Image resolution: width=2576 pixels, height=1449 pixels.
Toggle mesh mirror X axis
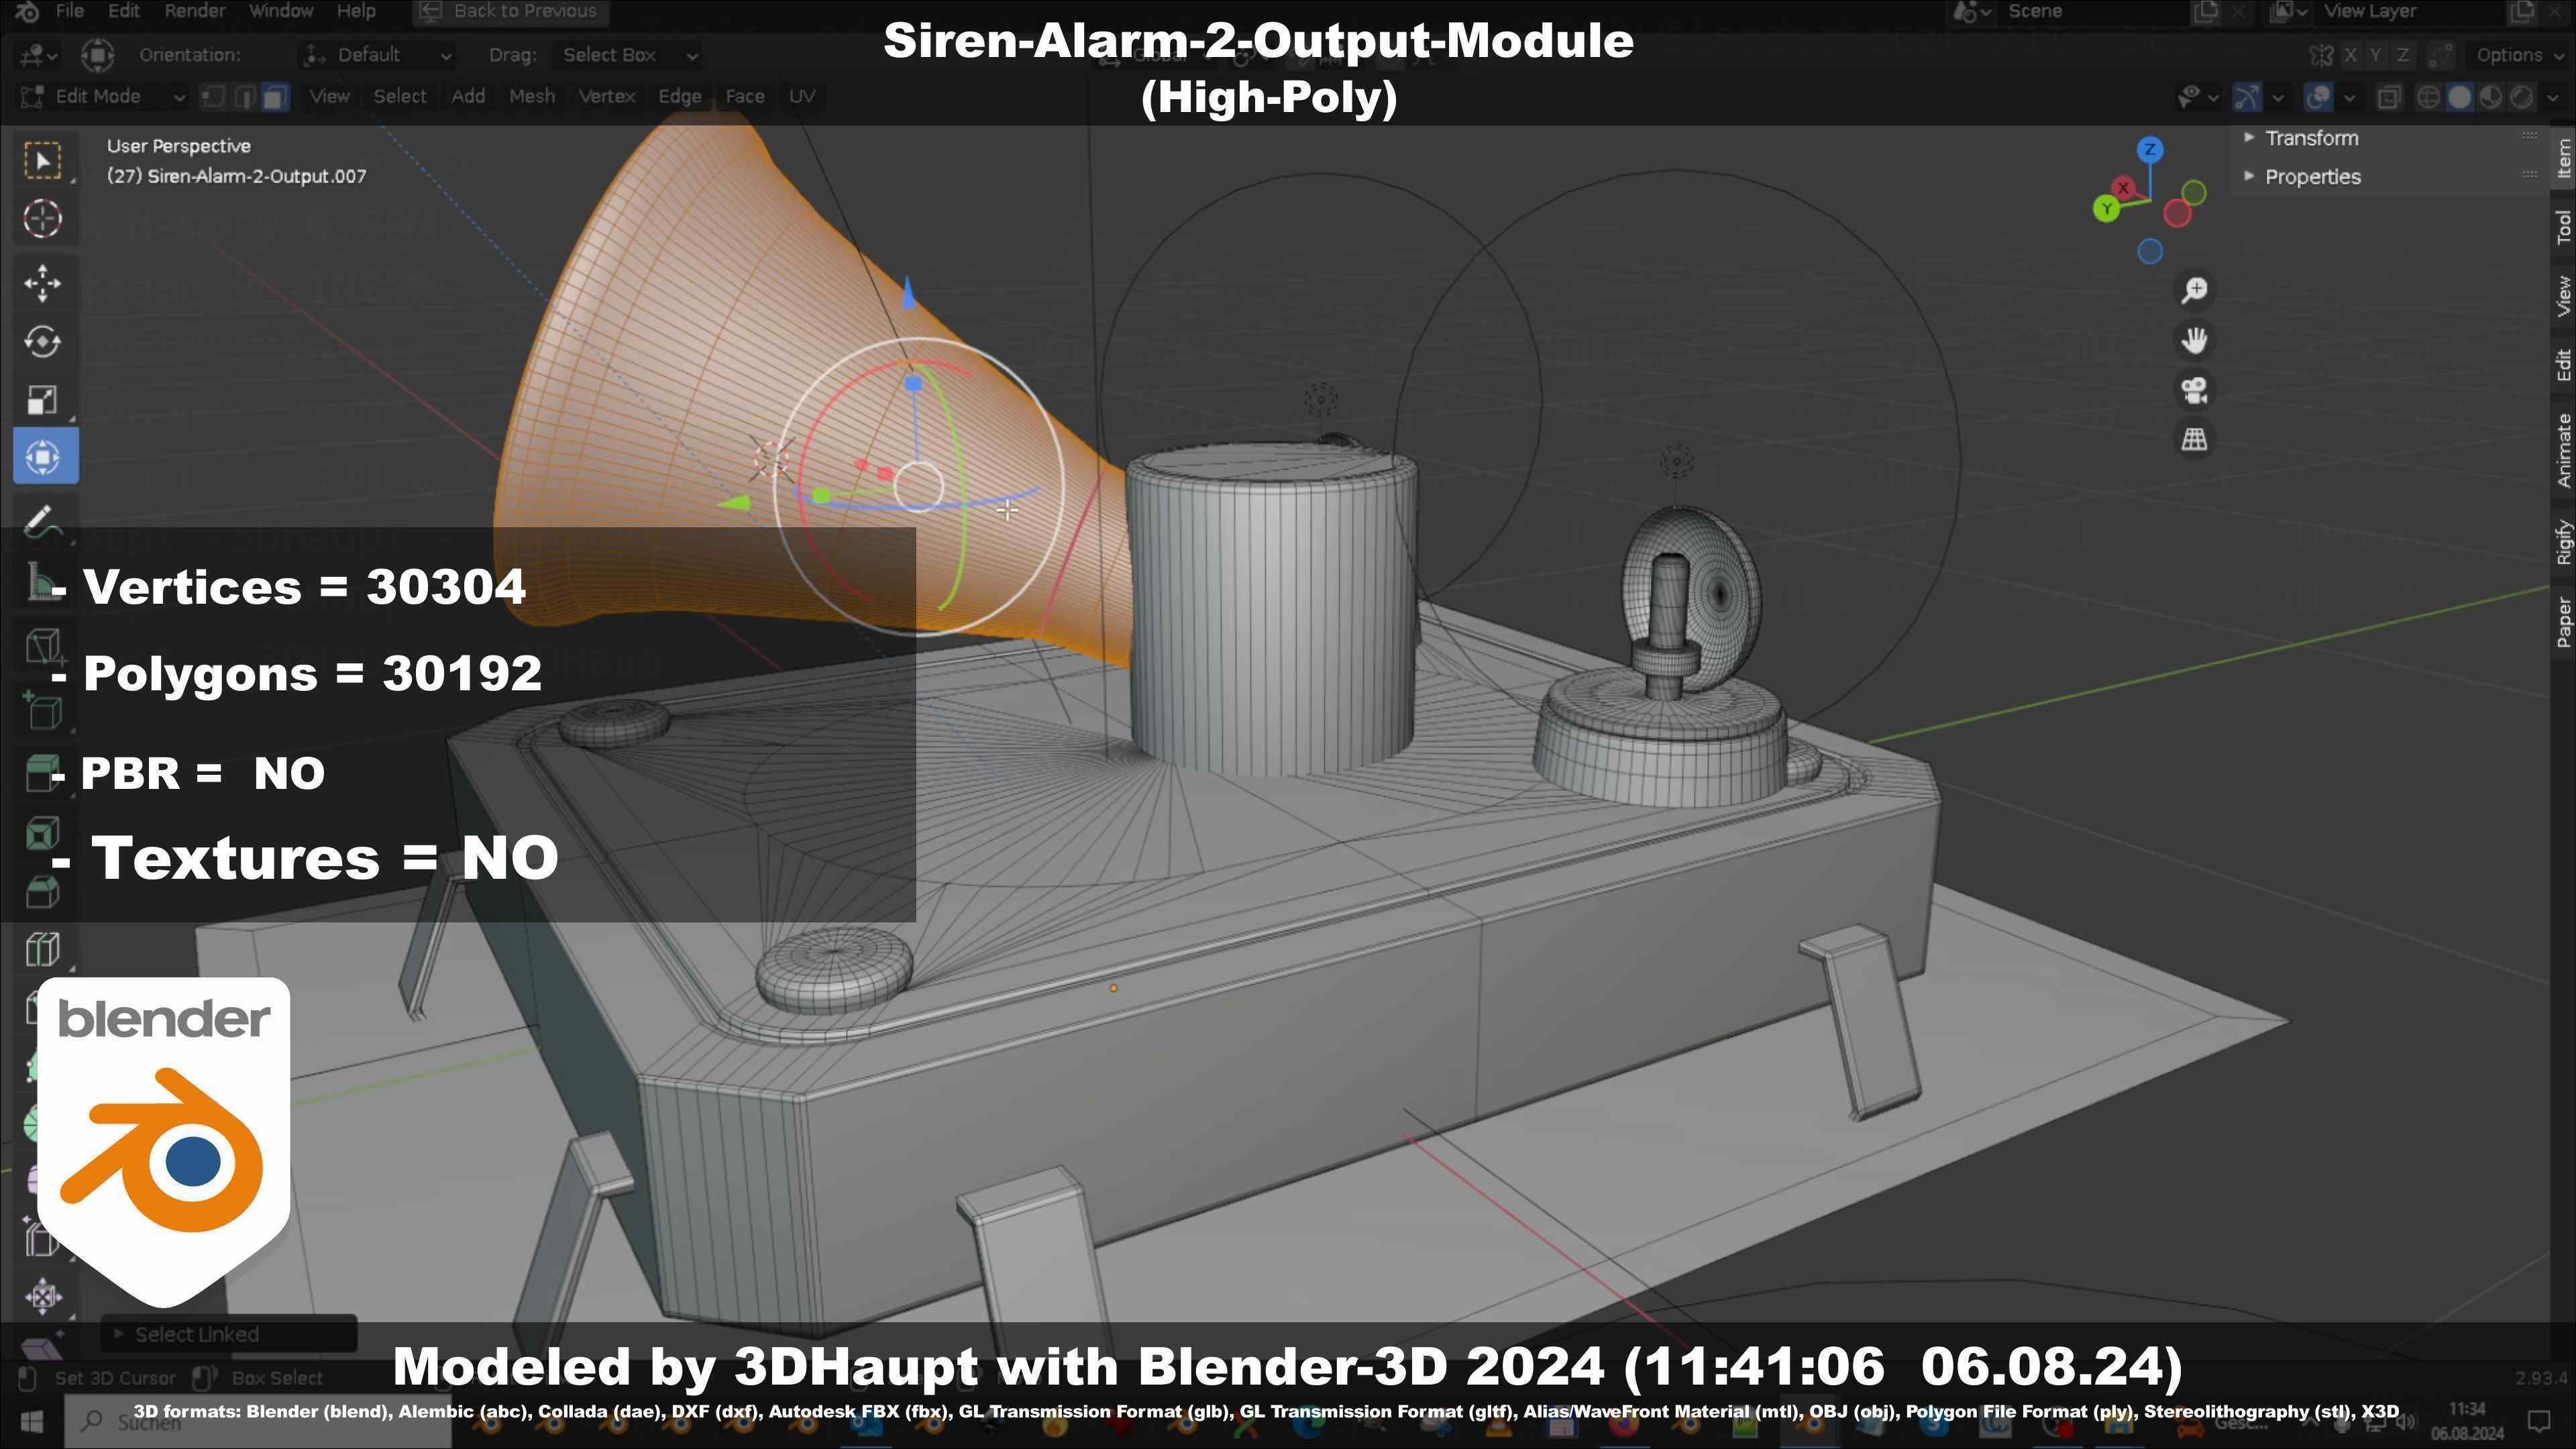tap(2350, 55)
